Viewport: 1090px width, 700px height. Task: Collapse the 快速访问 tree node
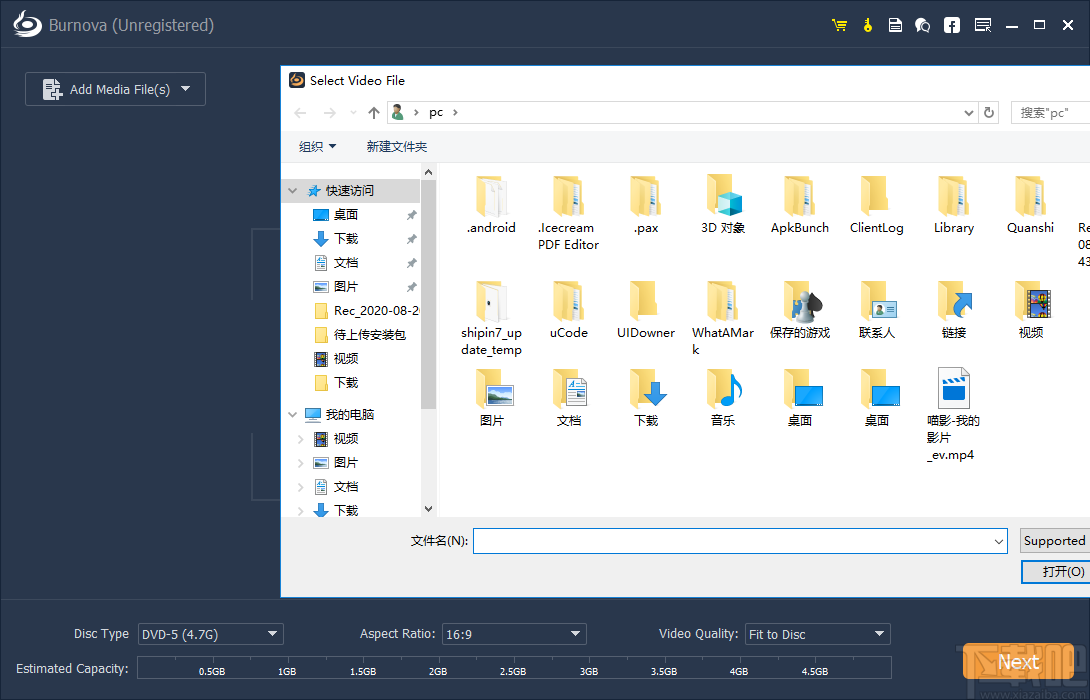[x=293, y=191]
